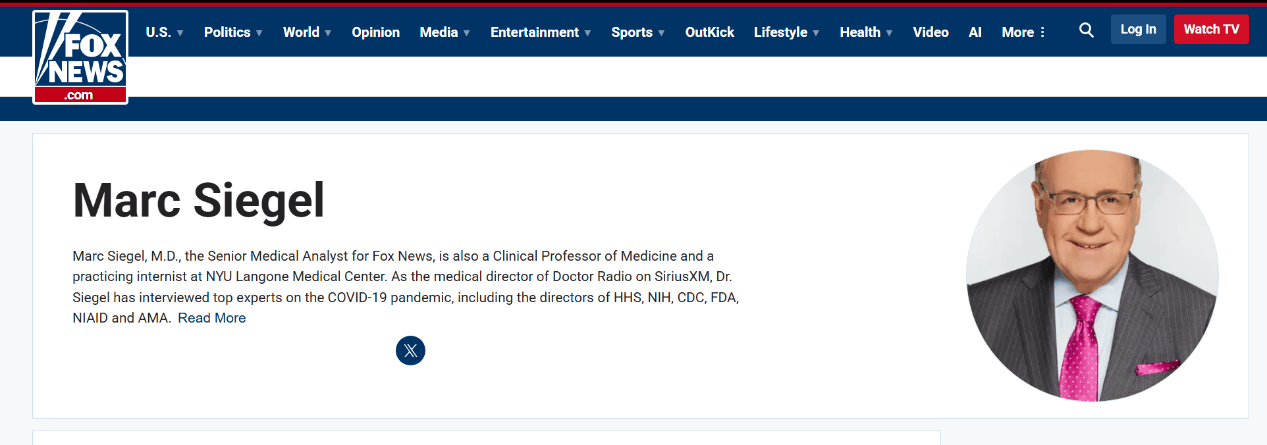Screen dimensions: 1267x445
Task: Open Marc Siegel's X profile icon
Action: [411, 350]
